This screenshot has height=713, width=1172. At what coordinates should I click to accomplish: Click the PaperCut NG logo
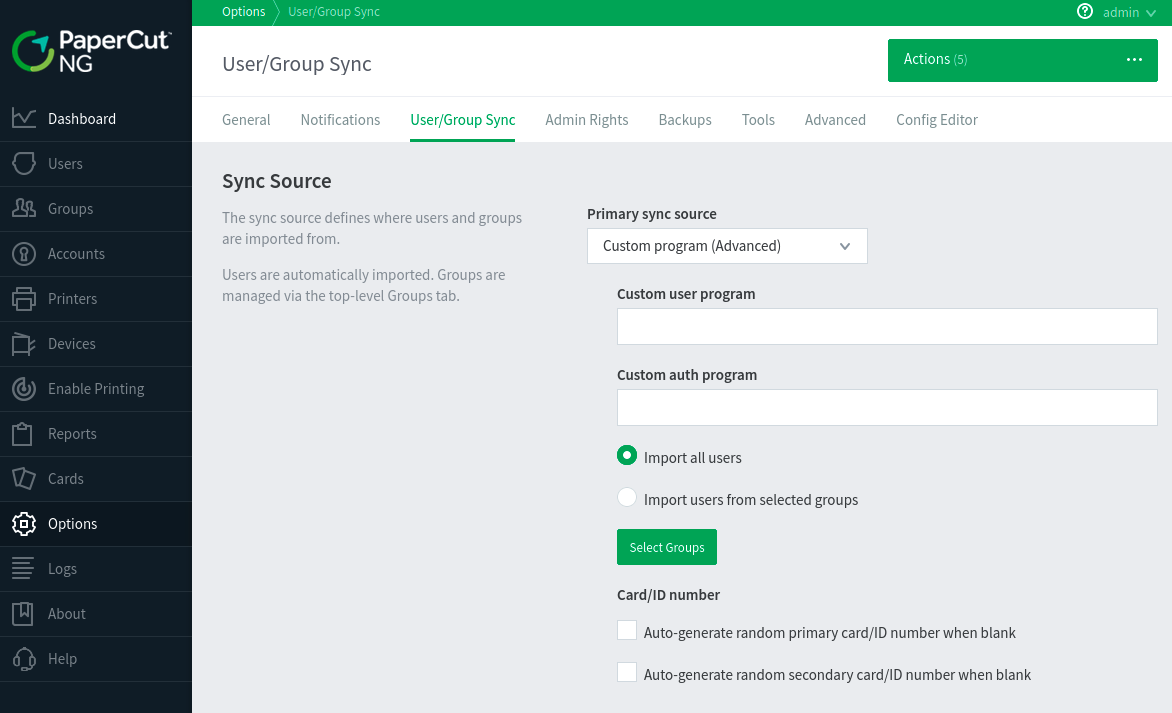tap(91, 52)
